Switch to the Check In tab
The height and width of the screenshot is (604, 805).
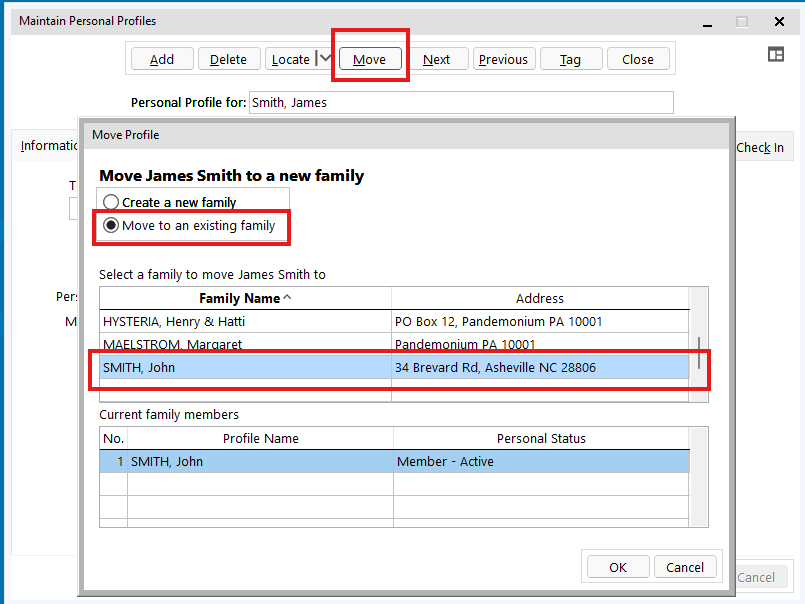[760, 147]
